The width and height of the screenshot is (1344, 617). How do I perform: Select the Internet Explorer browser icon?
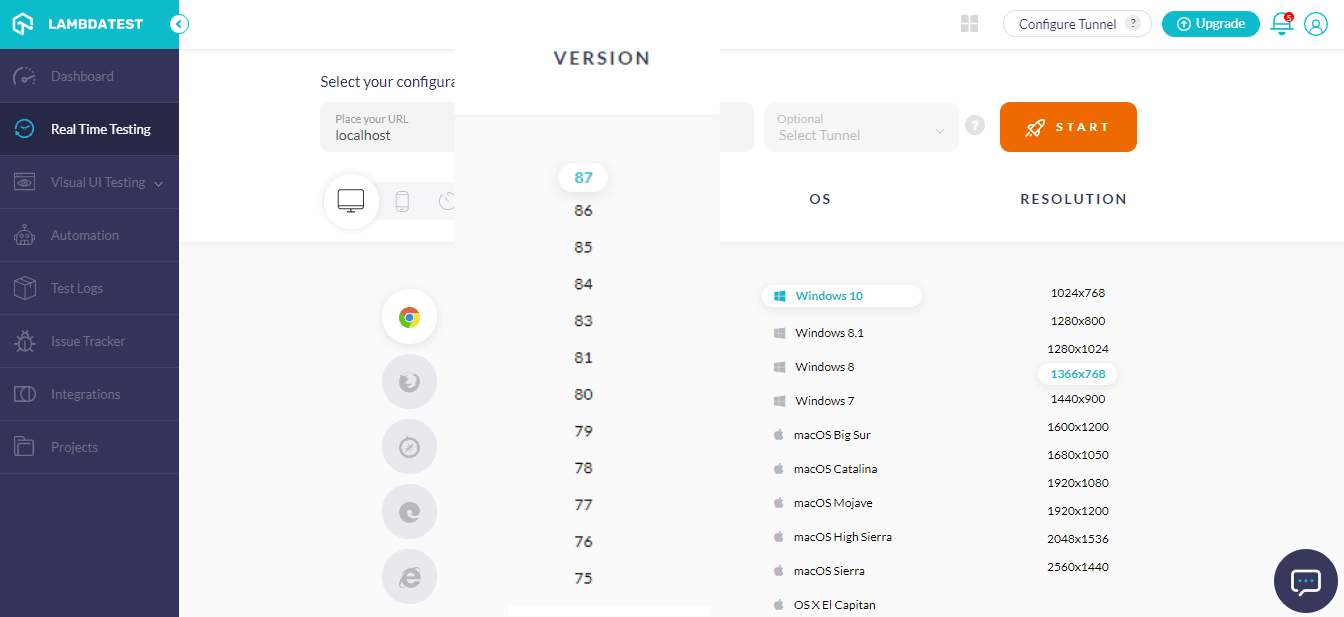409,577
